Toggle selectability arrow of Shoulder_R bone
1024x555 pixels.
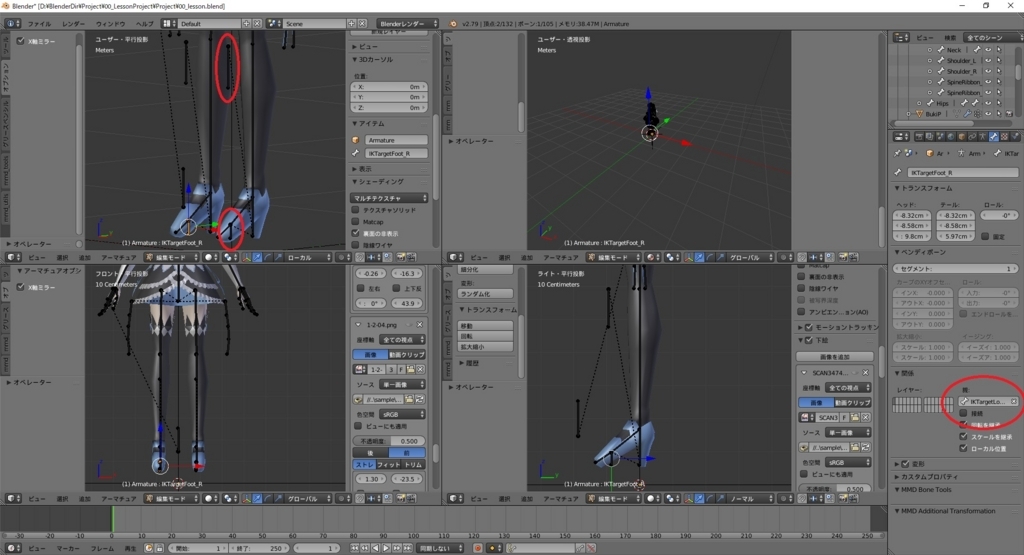pos(999,71)
